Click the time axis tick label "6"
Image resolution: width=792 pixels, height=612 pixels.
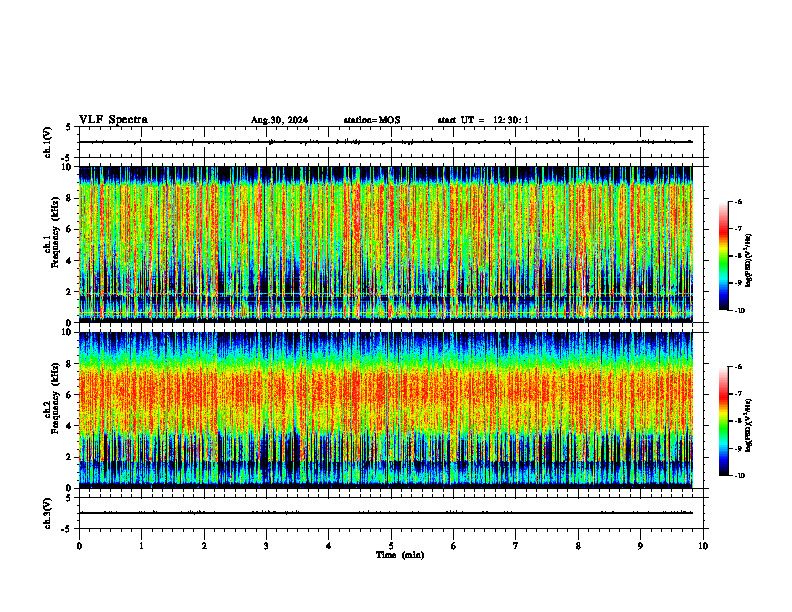[454, 546]
